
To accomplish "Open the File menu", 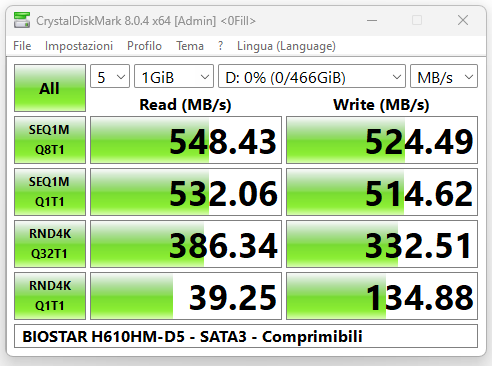I will pos(22,46).
